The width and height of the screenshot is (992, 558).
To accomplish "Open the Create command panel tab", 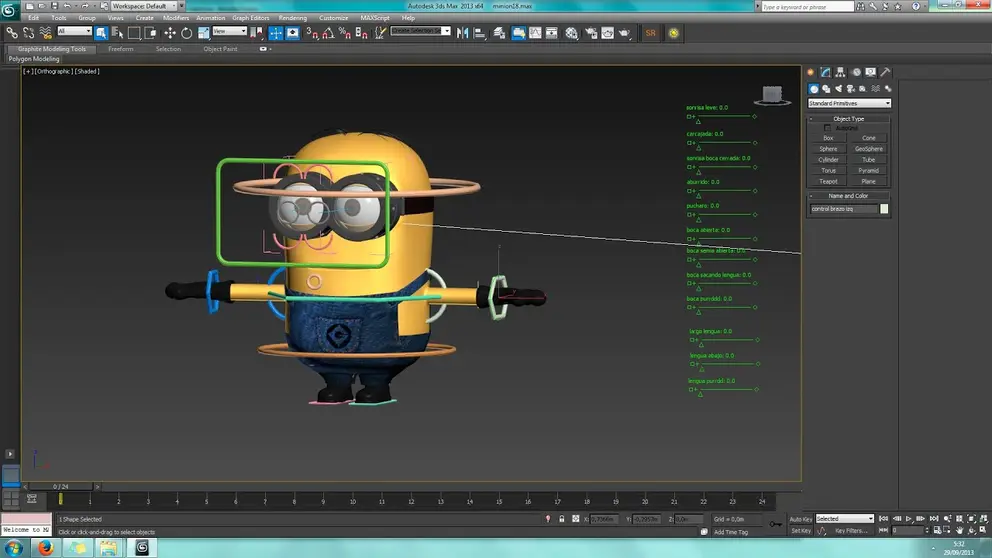I will click(x=810, y=72).
